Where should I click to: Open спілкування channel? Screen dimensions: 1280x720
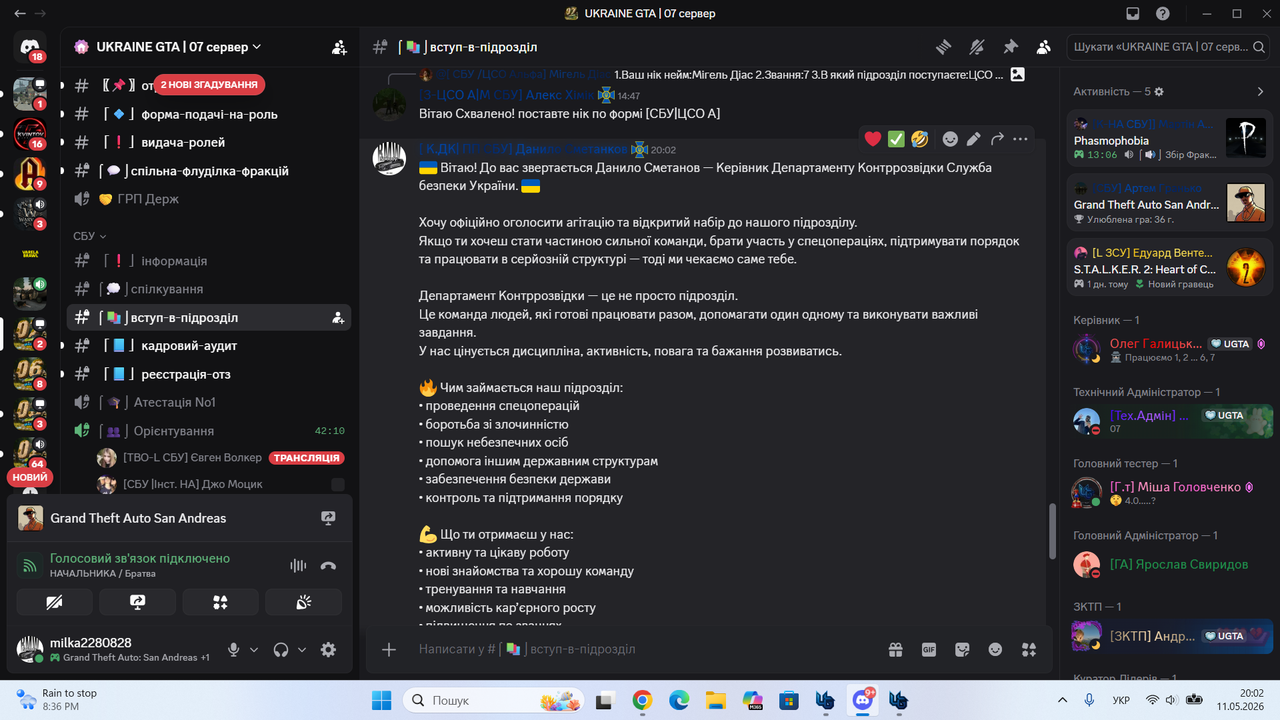tap(208, 289)
